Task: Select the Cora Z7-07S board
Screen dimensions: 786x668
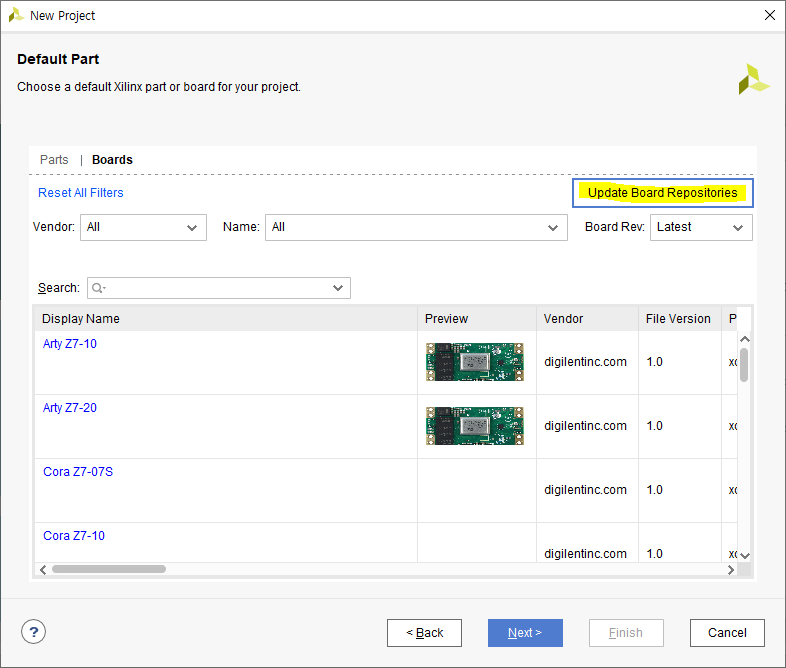Action: [78, 472]
